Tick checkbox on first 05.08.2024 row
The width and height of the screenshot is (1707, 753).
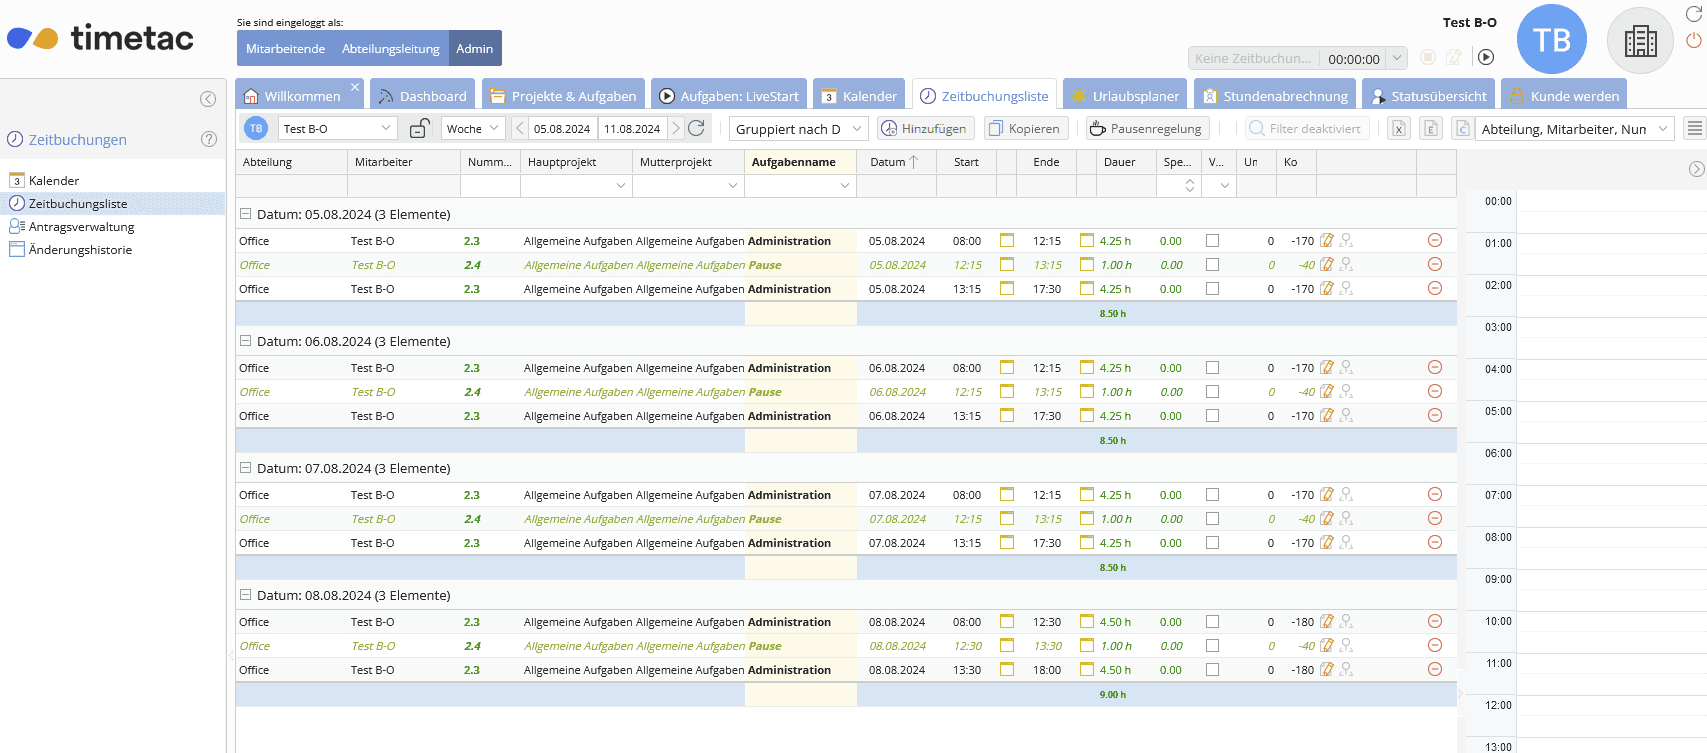(1212, 241)
